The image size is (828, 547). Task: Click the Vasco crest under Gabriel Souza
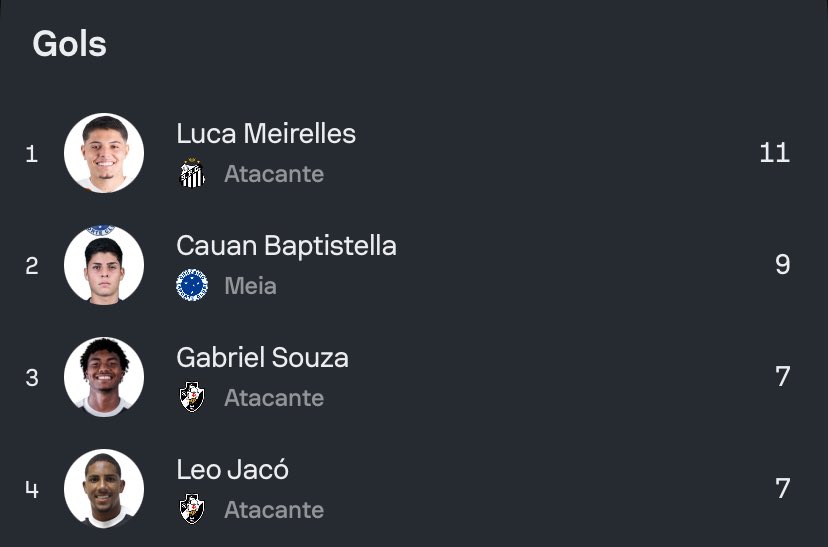[192, 398]
